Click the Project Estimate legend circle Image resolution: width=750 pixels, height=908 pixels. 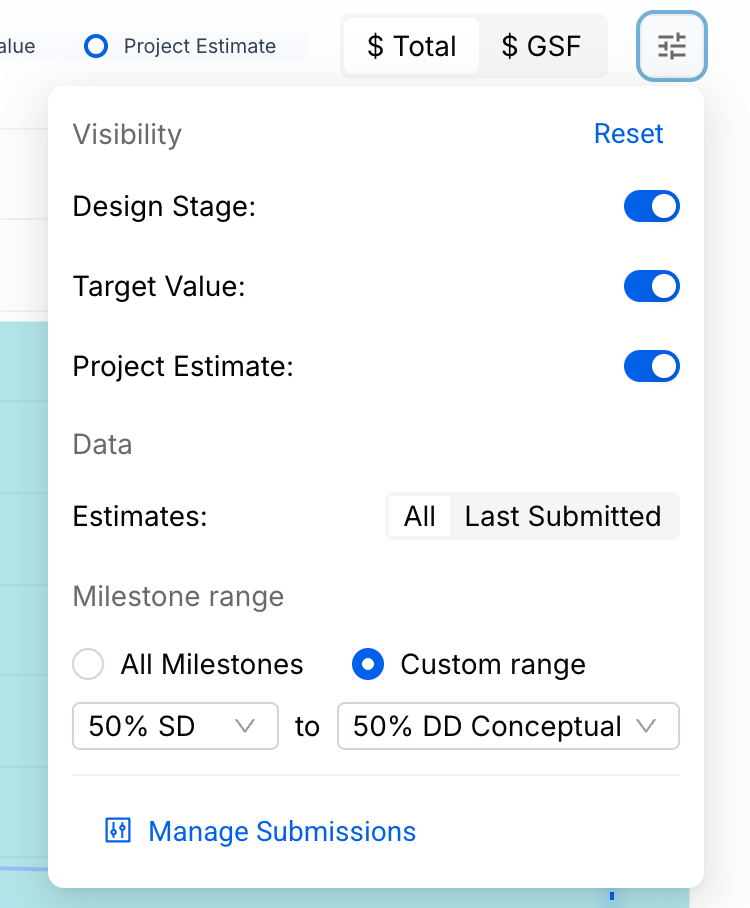coord(96,46)
